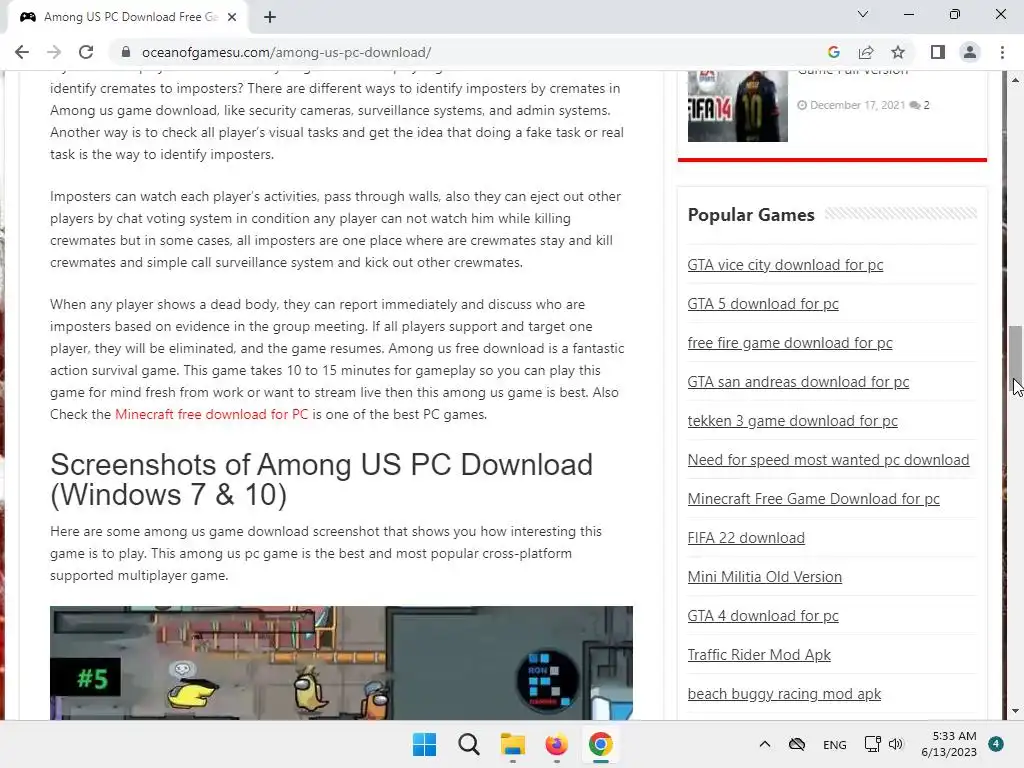Click the scrollbar up arrow
Viewport: 1024px width, 768px height.
[x=1015, y=80]
